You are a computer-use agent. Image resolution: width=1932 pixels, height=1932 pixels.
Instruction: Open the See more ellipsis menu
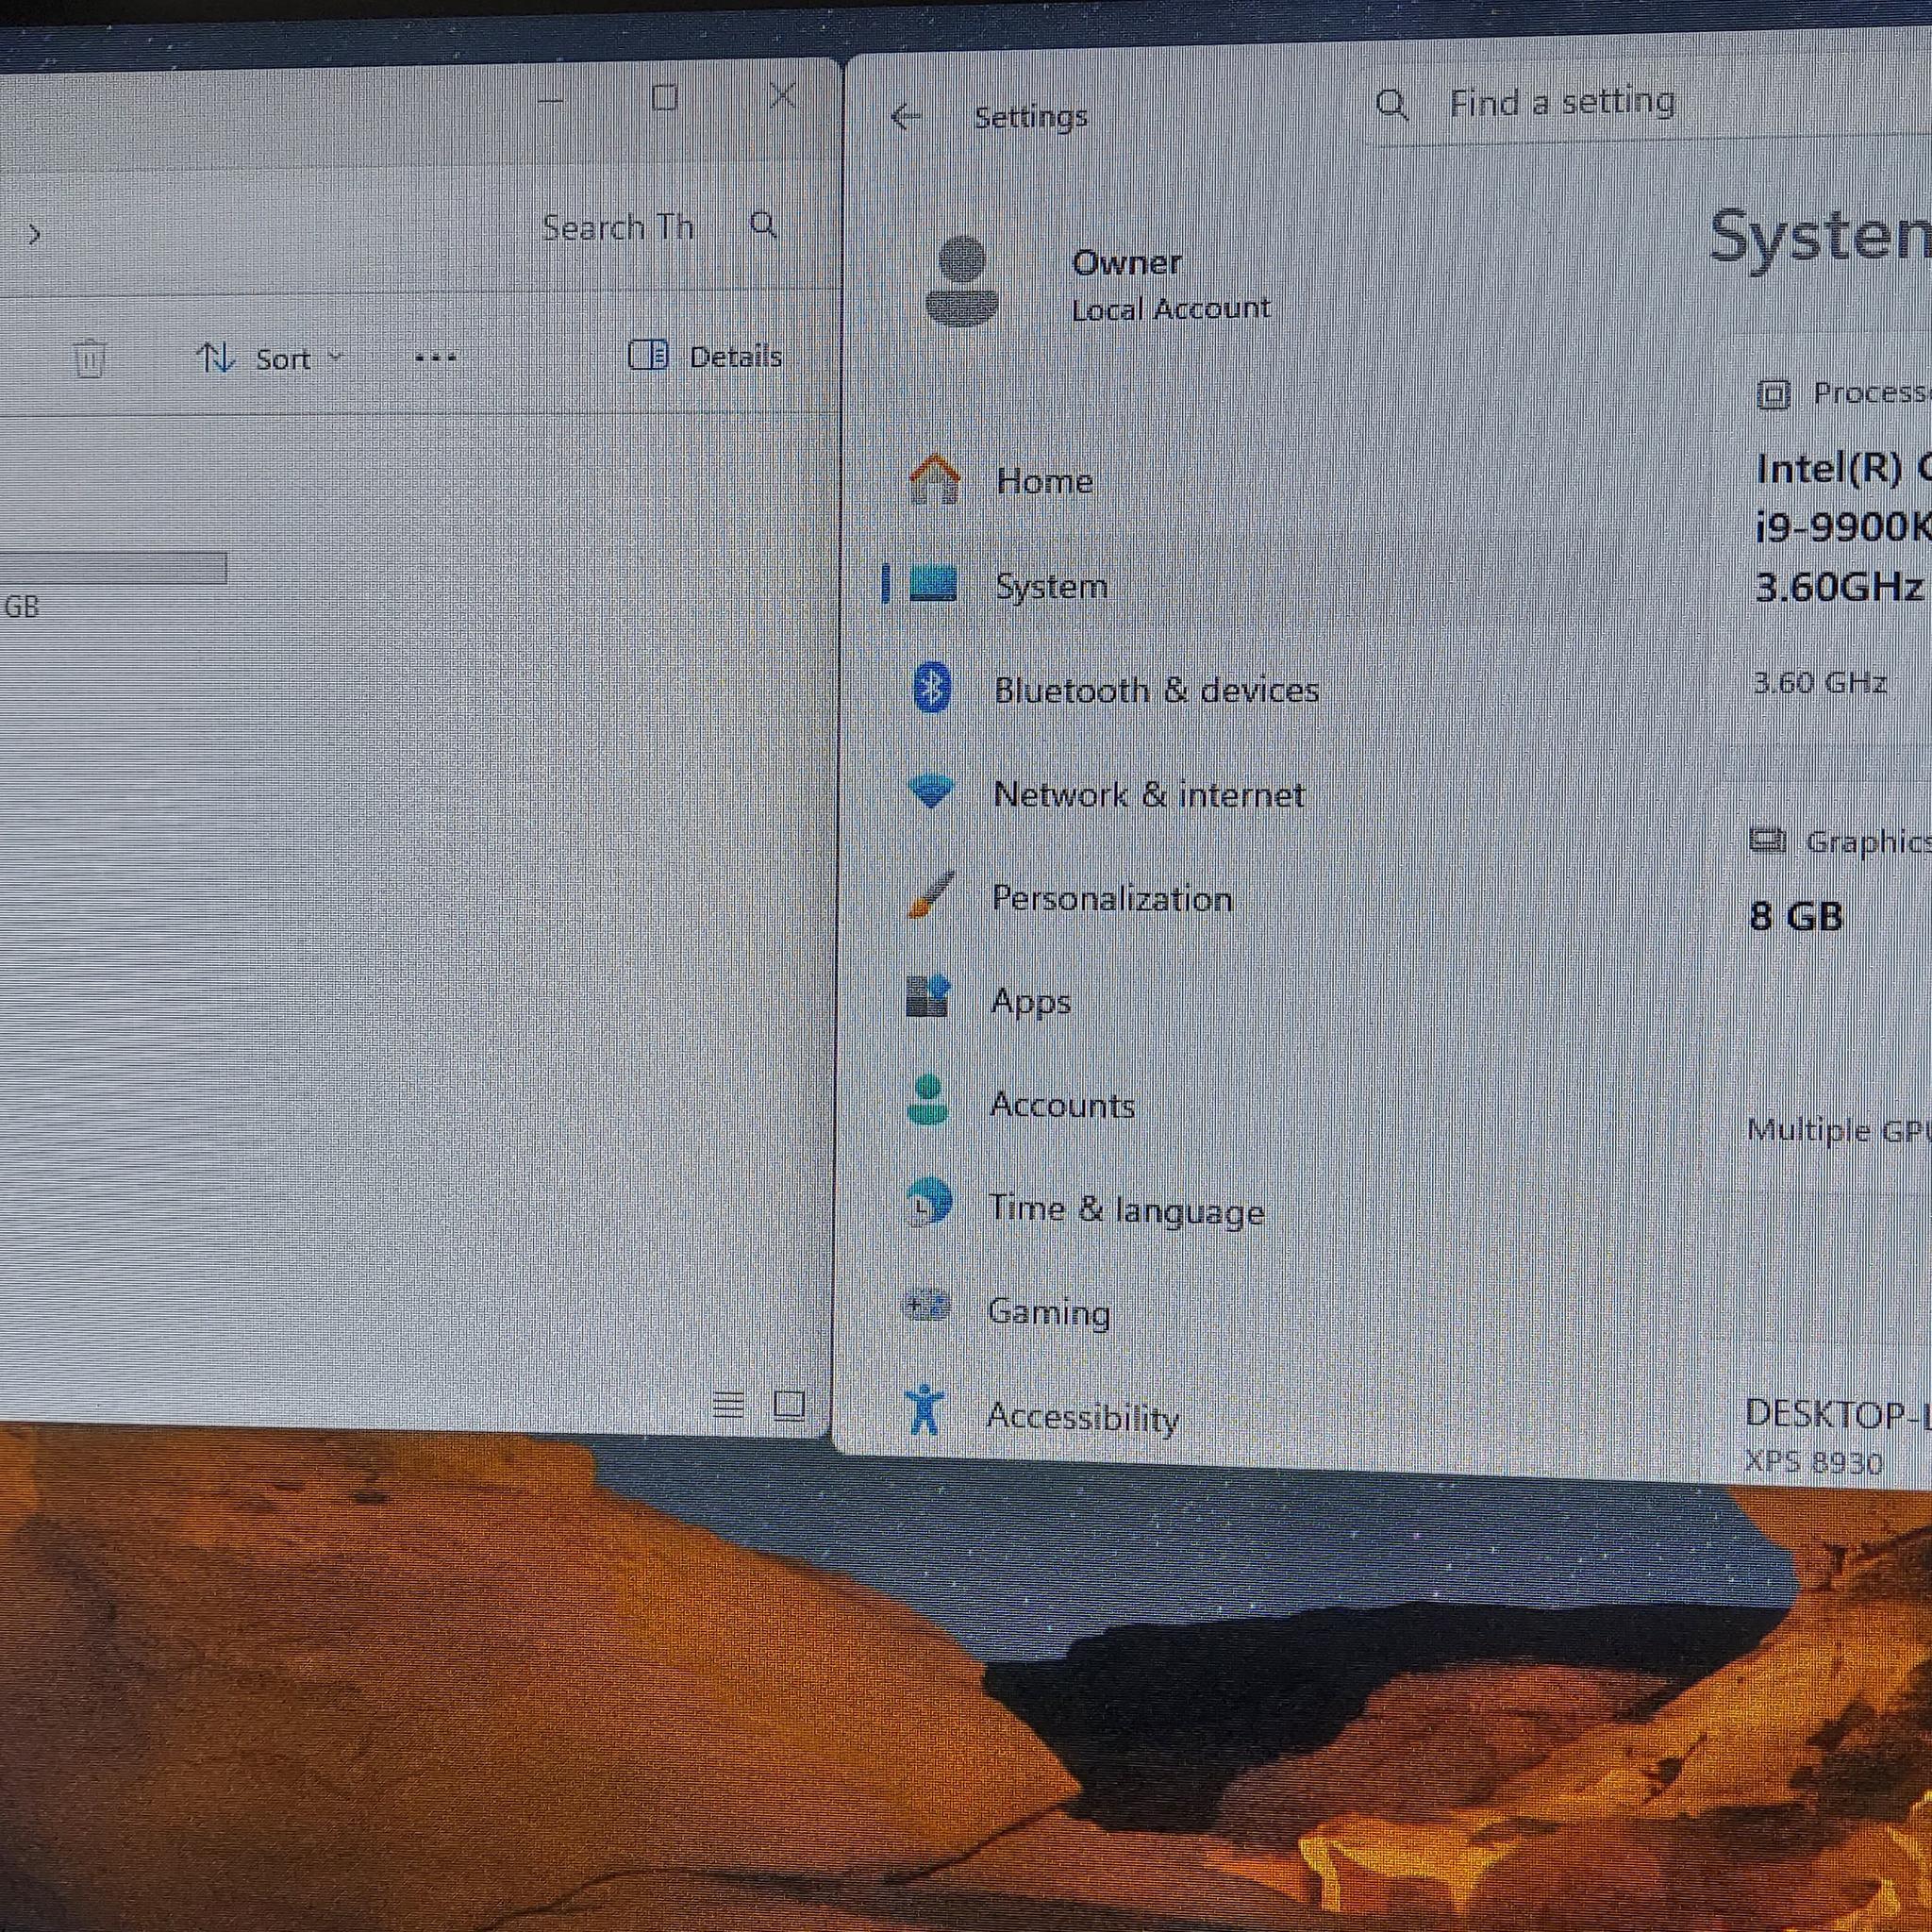(436, 357)
